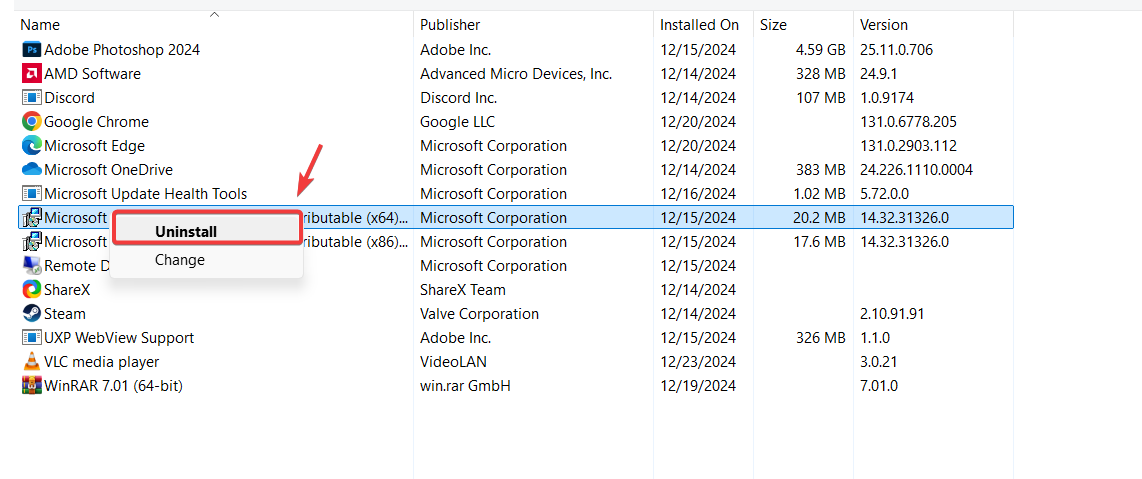The width and height of the screenshot is (1142, 479).
Task: Sort programs by Publisher column header
Action: point(450,25)
